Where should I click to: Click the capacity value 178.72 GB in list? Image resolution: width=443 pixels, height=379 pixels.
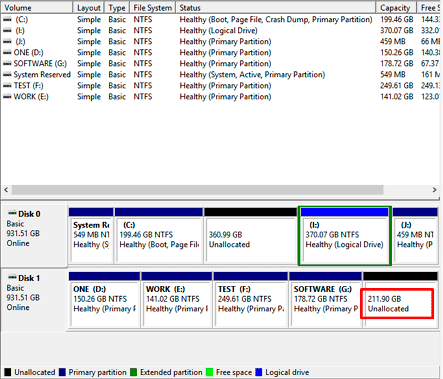point(397,64)
